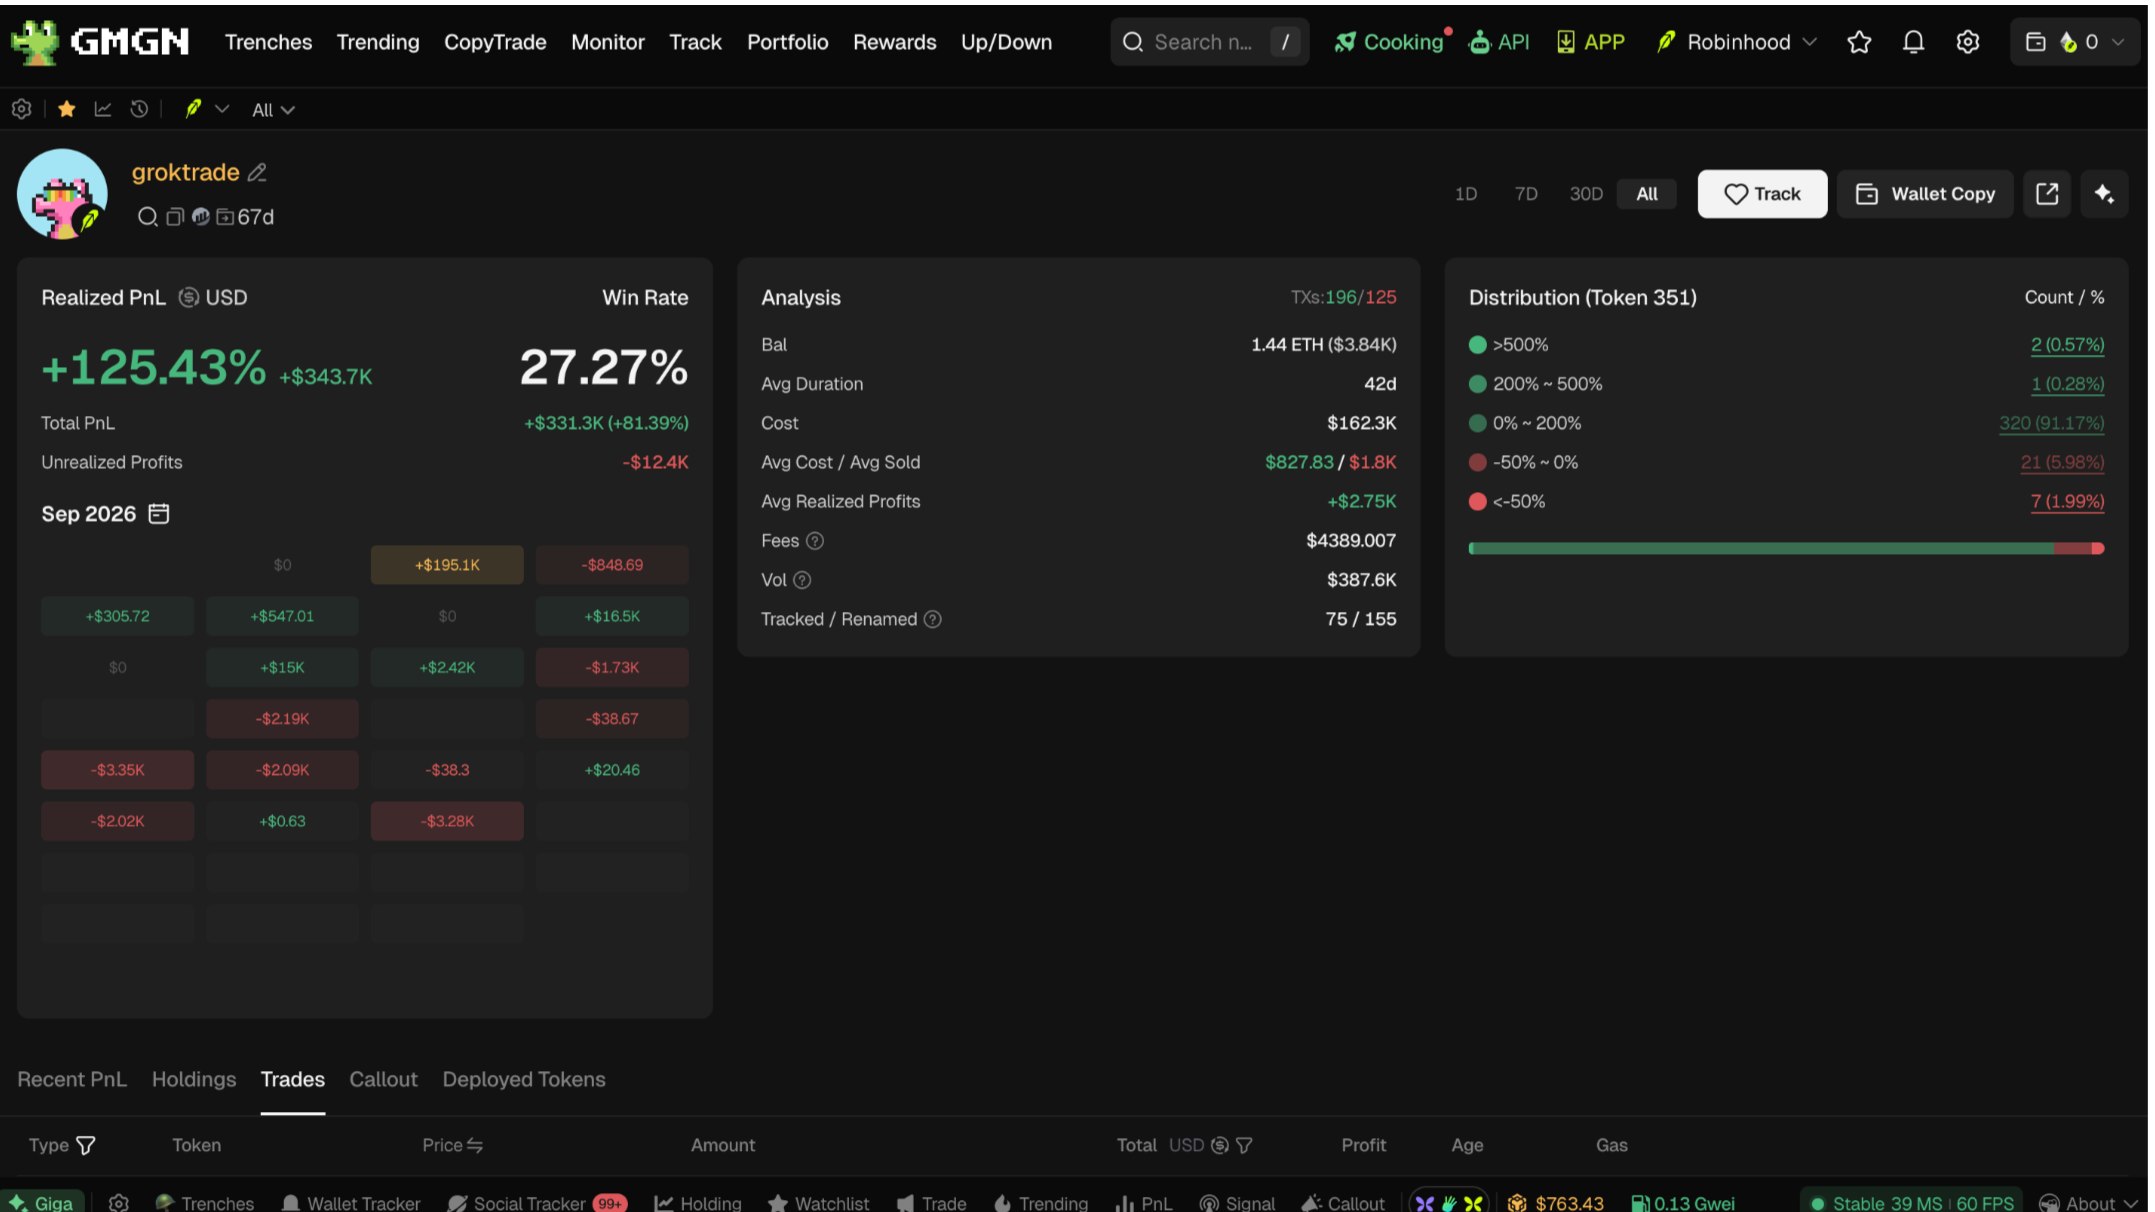
Task: Open the favorites star in the top navigation
Action: coord(1859,42)
